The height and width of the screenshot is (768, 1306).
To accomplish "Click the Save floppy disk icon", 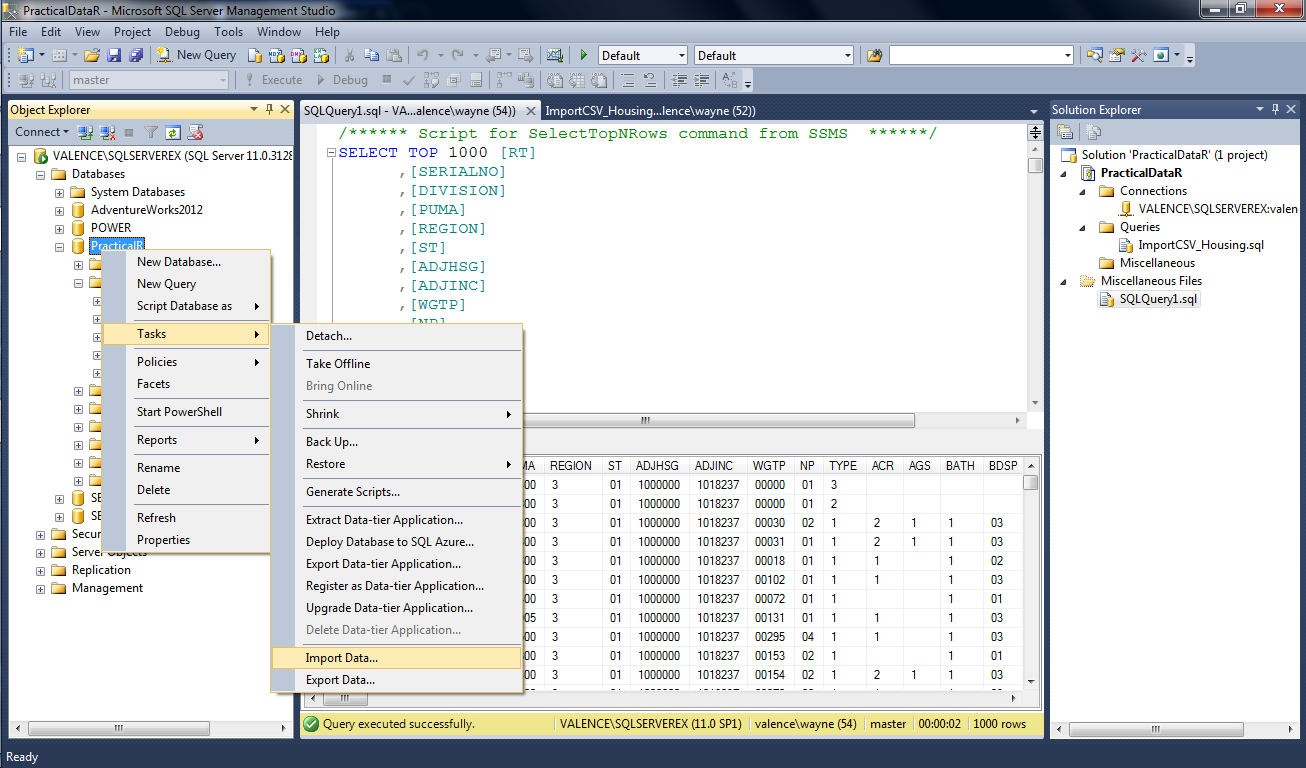I will (114, 55).
